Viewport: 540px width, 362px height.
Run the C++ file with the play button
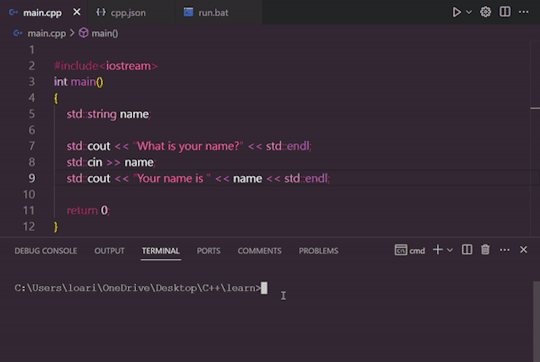coord(456,12)
